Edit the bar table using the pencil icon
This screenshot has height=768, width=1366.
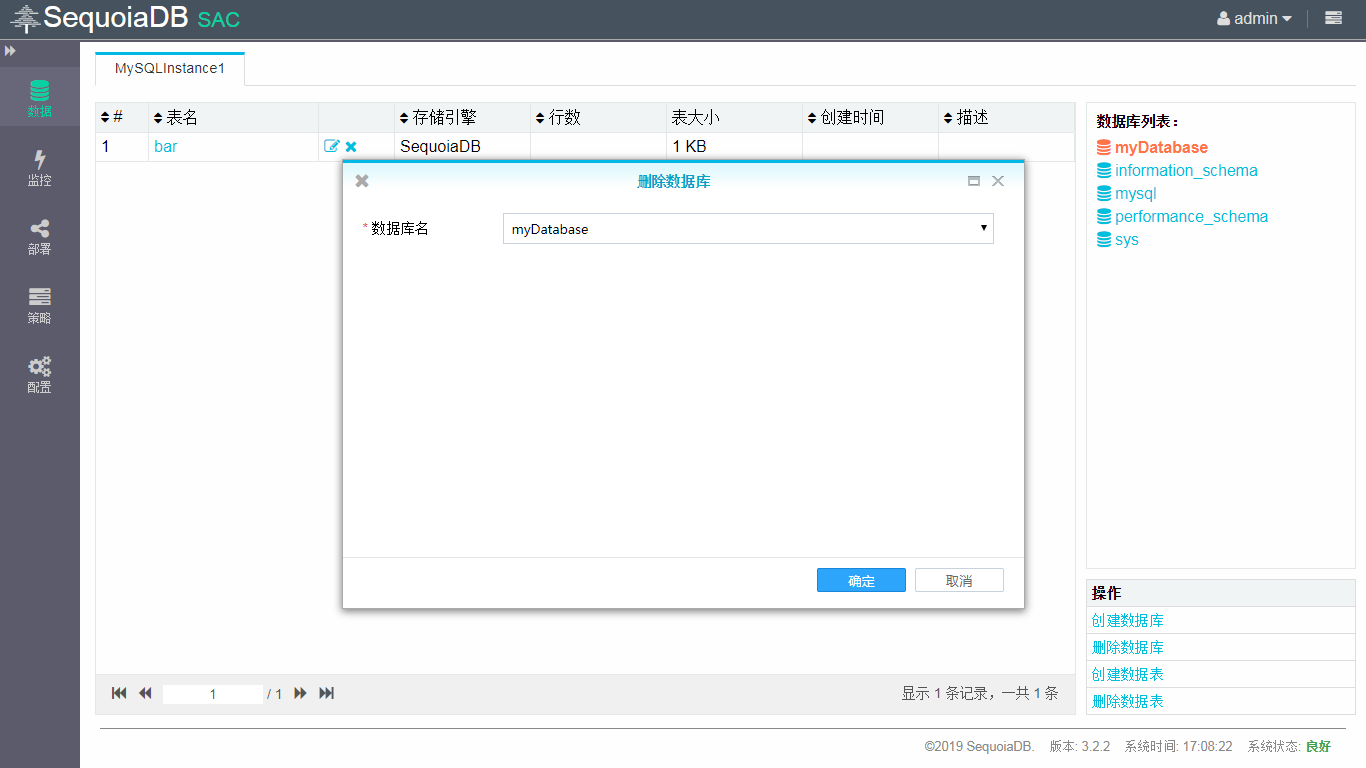tap(331, 145)
